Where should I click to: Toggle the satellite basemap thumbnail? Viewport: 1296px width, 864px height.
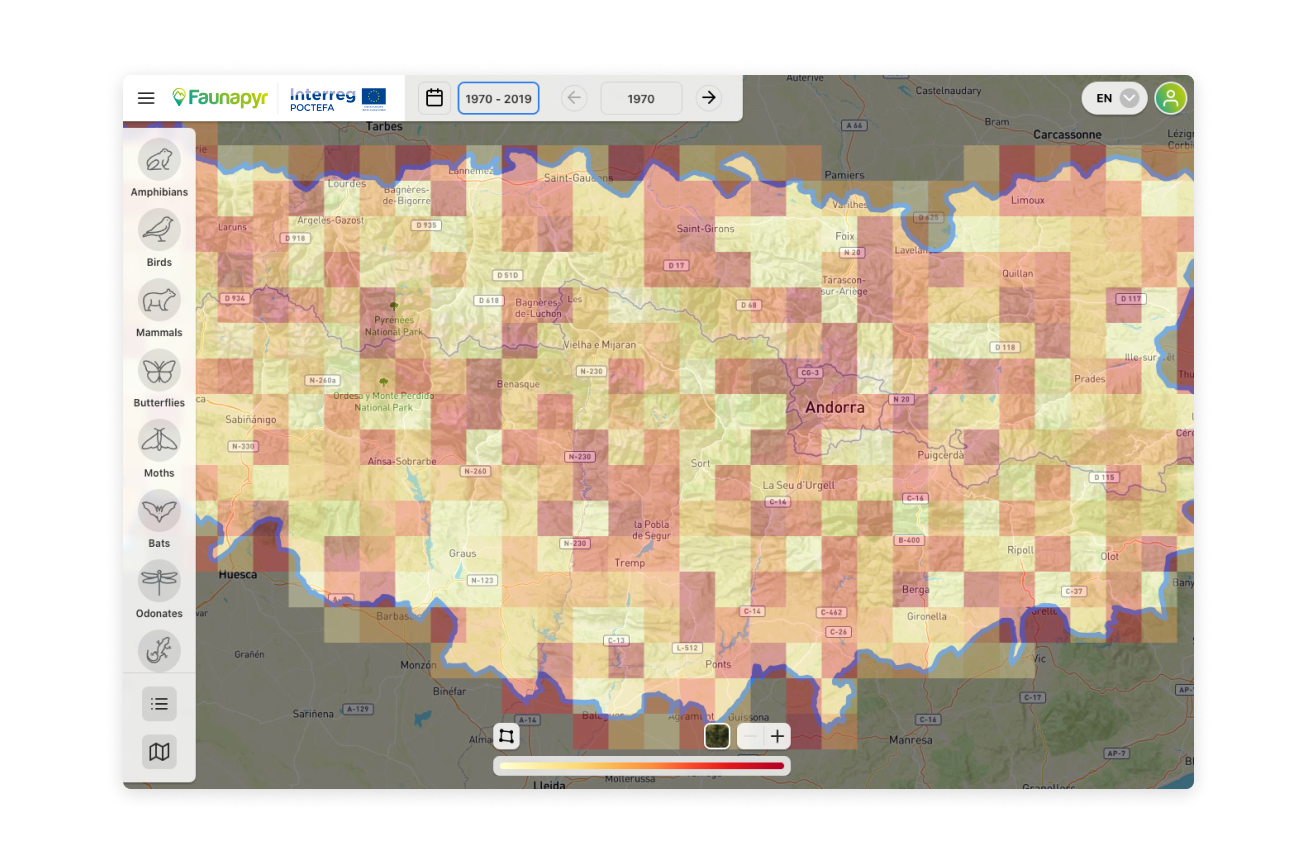click(x=717, y=736)
